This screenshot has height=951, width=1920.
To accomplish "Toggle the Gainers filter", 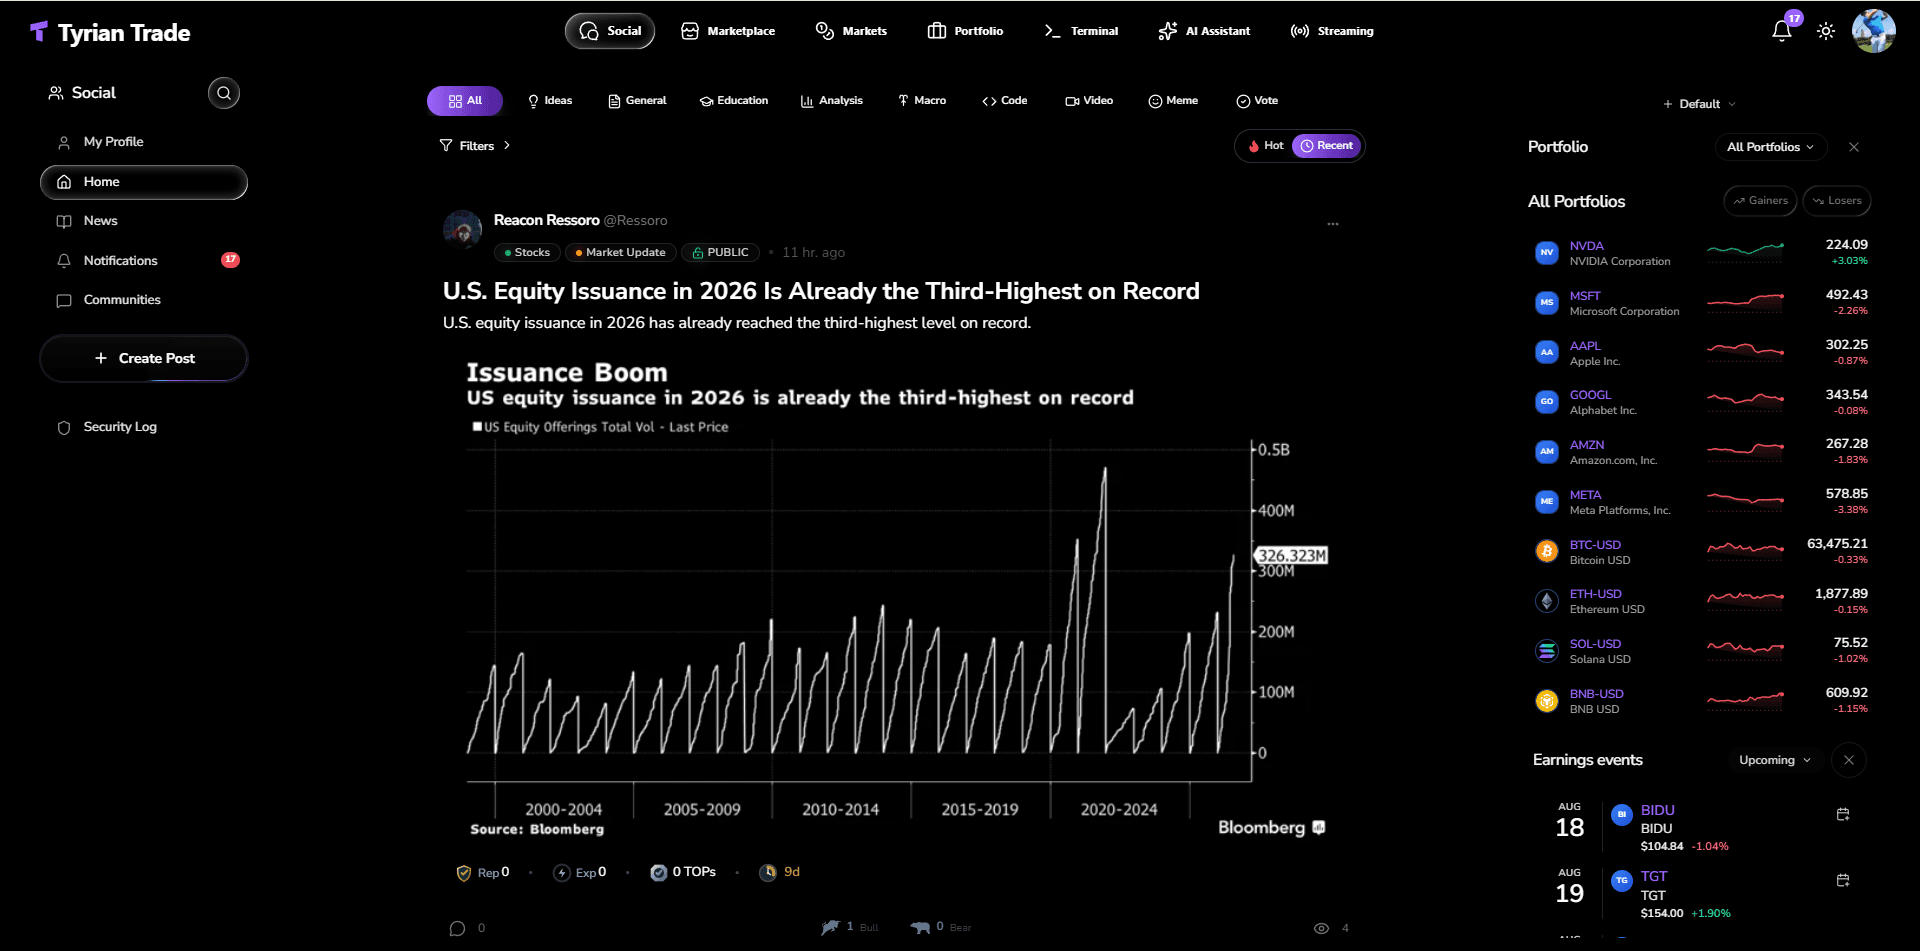I will click(x=1760, y=201).
